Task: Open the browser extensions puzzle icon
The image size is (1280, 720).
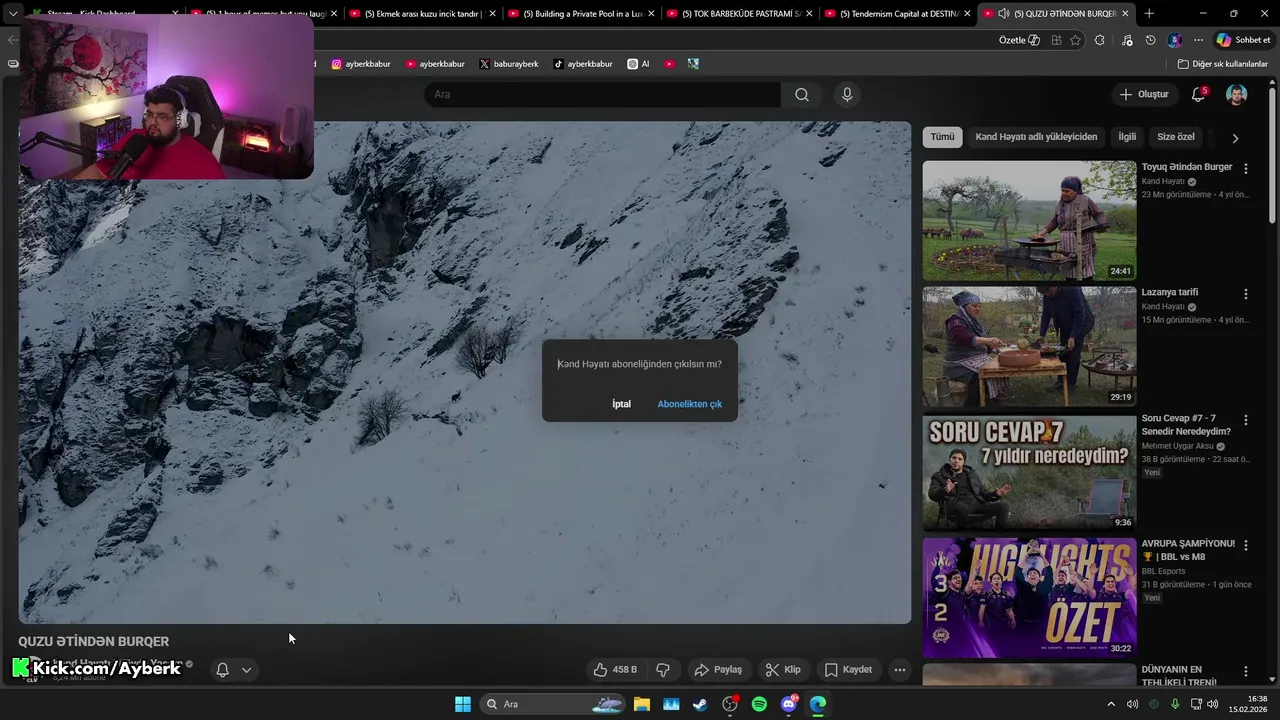Action: 1100,40
